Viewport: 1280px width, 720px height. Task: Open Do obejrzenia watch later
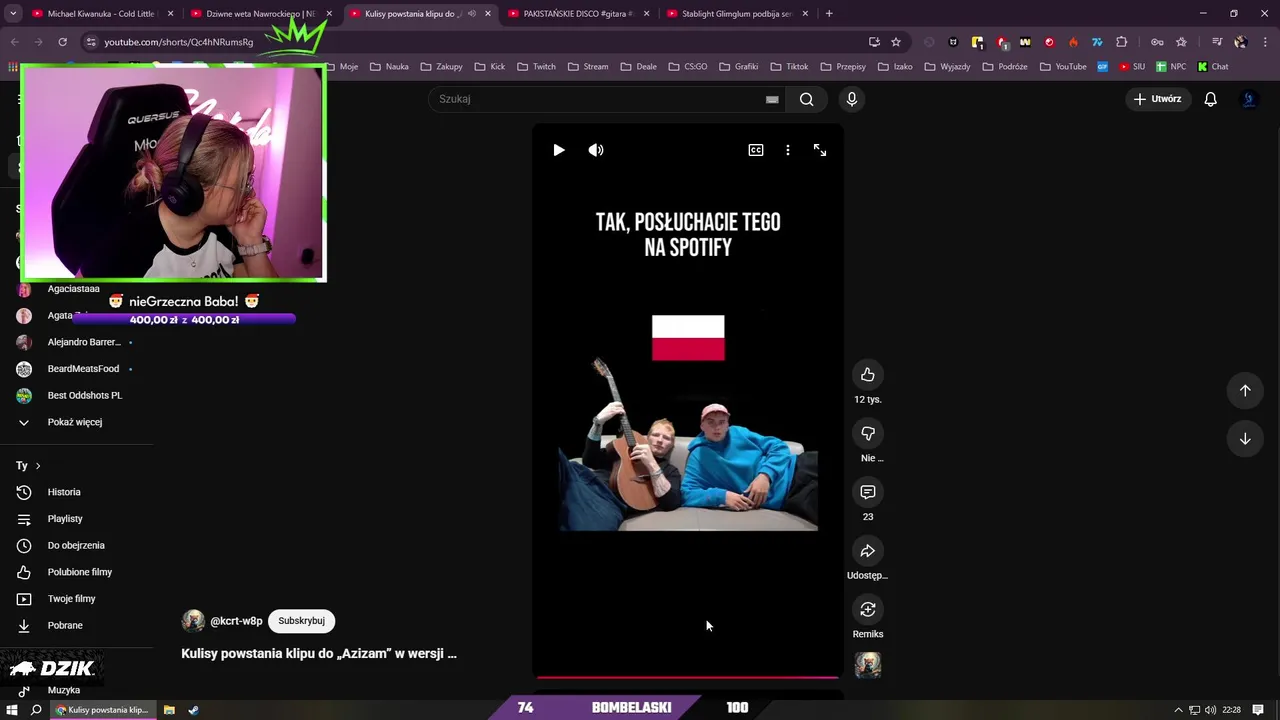[76, 545]
